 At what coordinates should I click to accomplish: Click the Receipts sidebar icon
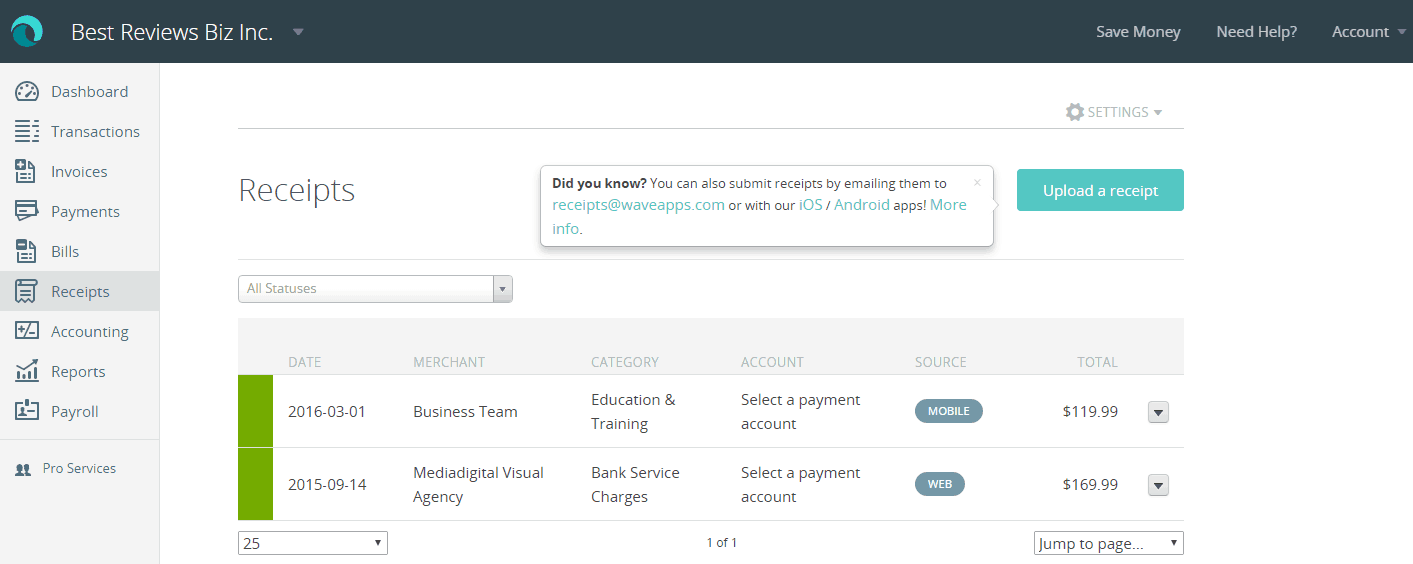[27, 291]
